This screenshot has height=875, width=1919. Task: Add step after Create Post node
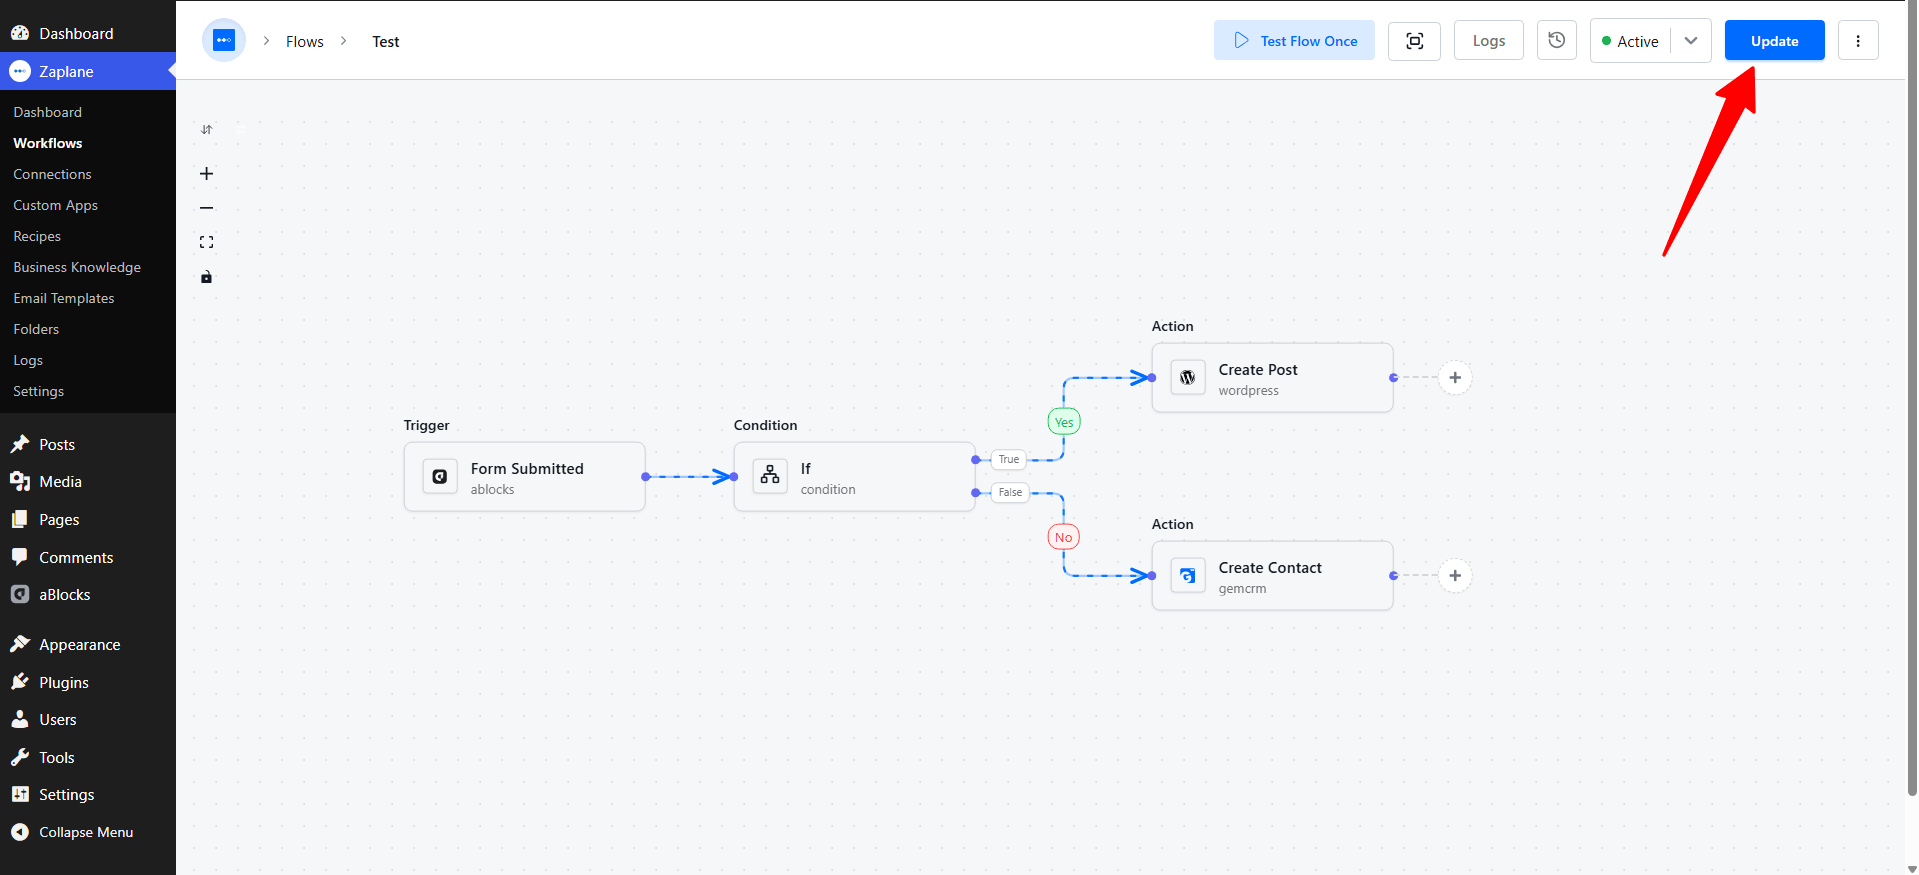pyautogui.click(x=1455, y=378)
